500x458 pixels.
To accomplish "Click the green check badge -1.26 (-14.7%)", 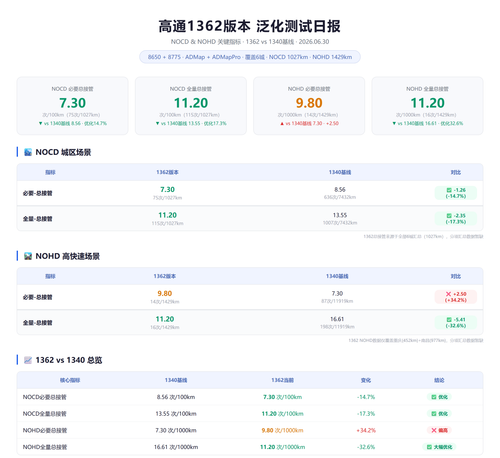I will pos(456,193).
